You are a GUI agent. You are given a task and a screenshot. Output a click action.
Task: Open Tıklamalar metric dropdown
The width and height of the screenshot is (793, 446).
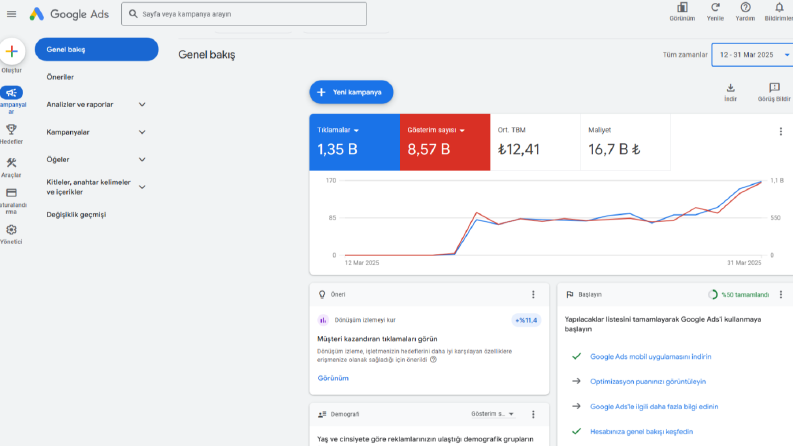click(357, 130)
